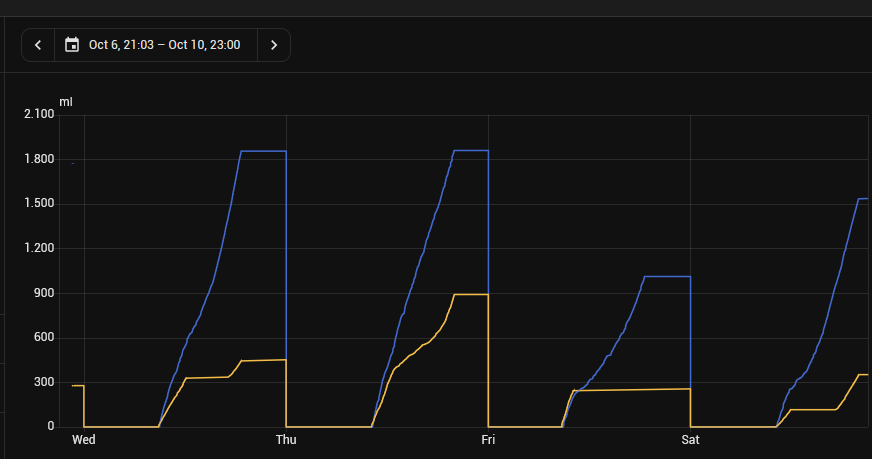Go to the next date range
Screen dimensions: 872x459
click(x=274, y=45)
